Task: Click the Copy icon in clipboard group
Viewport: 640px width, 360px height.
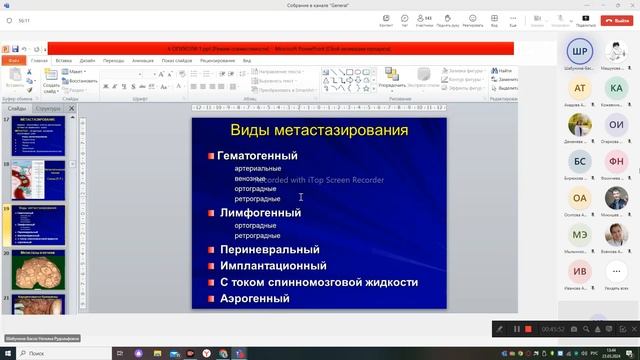Action: tap(29, 81)
